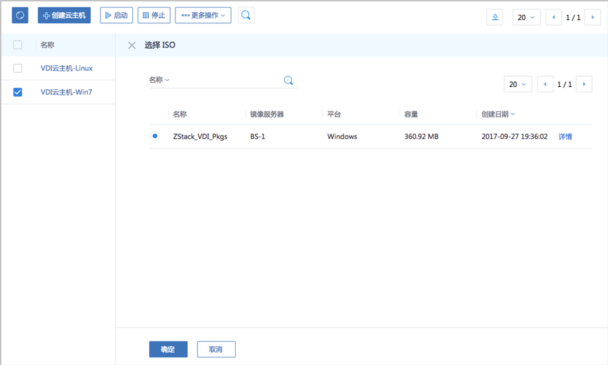Click the refresh icon button

(x=20, y=16)
